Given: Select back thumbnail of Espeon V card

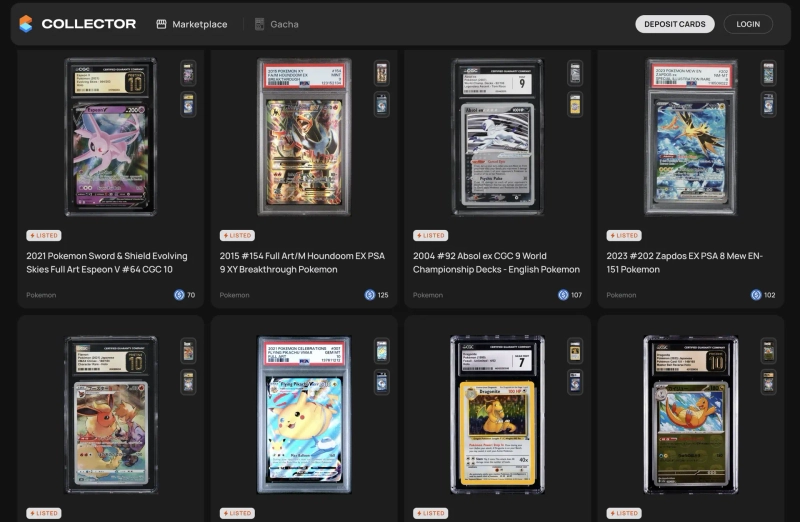Looking at the screenshot, I should [x=188, y=105].
